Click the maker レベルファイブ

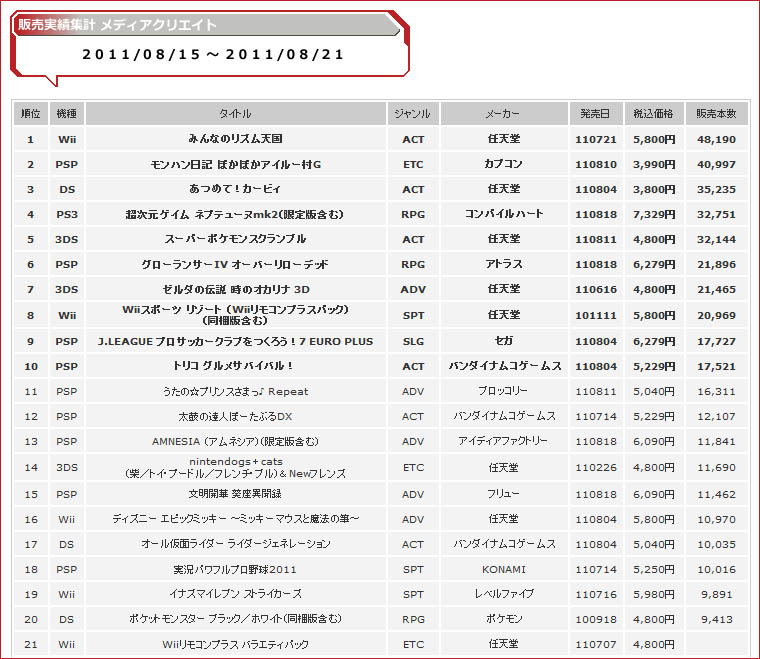tap(504, 594)
